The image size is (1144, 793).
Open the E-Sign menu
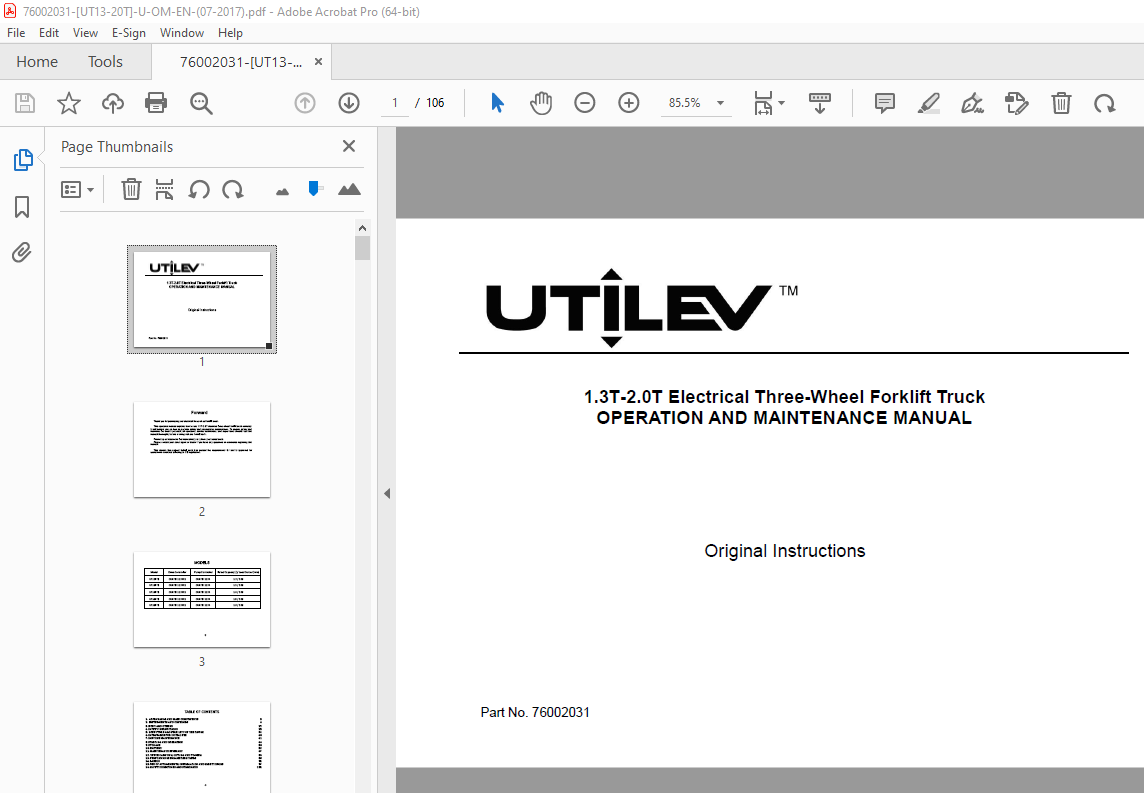pos(128,33)
